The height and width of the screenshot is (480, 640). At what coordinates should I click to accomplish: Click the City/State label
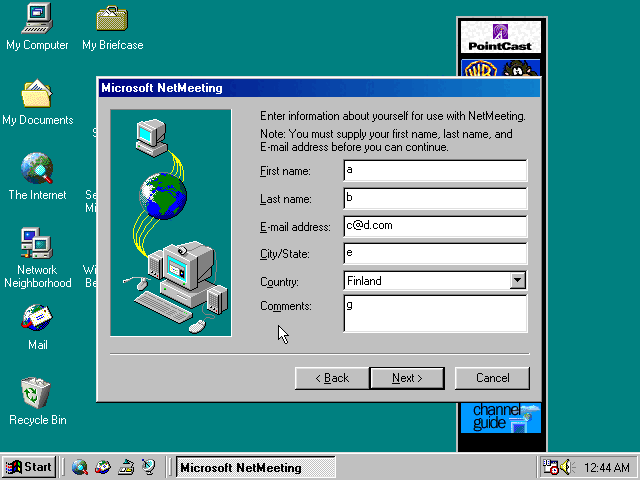285,254
